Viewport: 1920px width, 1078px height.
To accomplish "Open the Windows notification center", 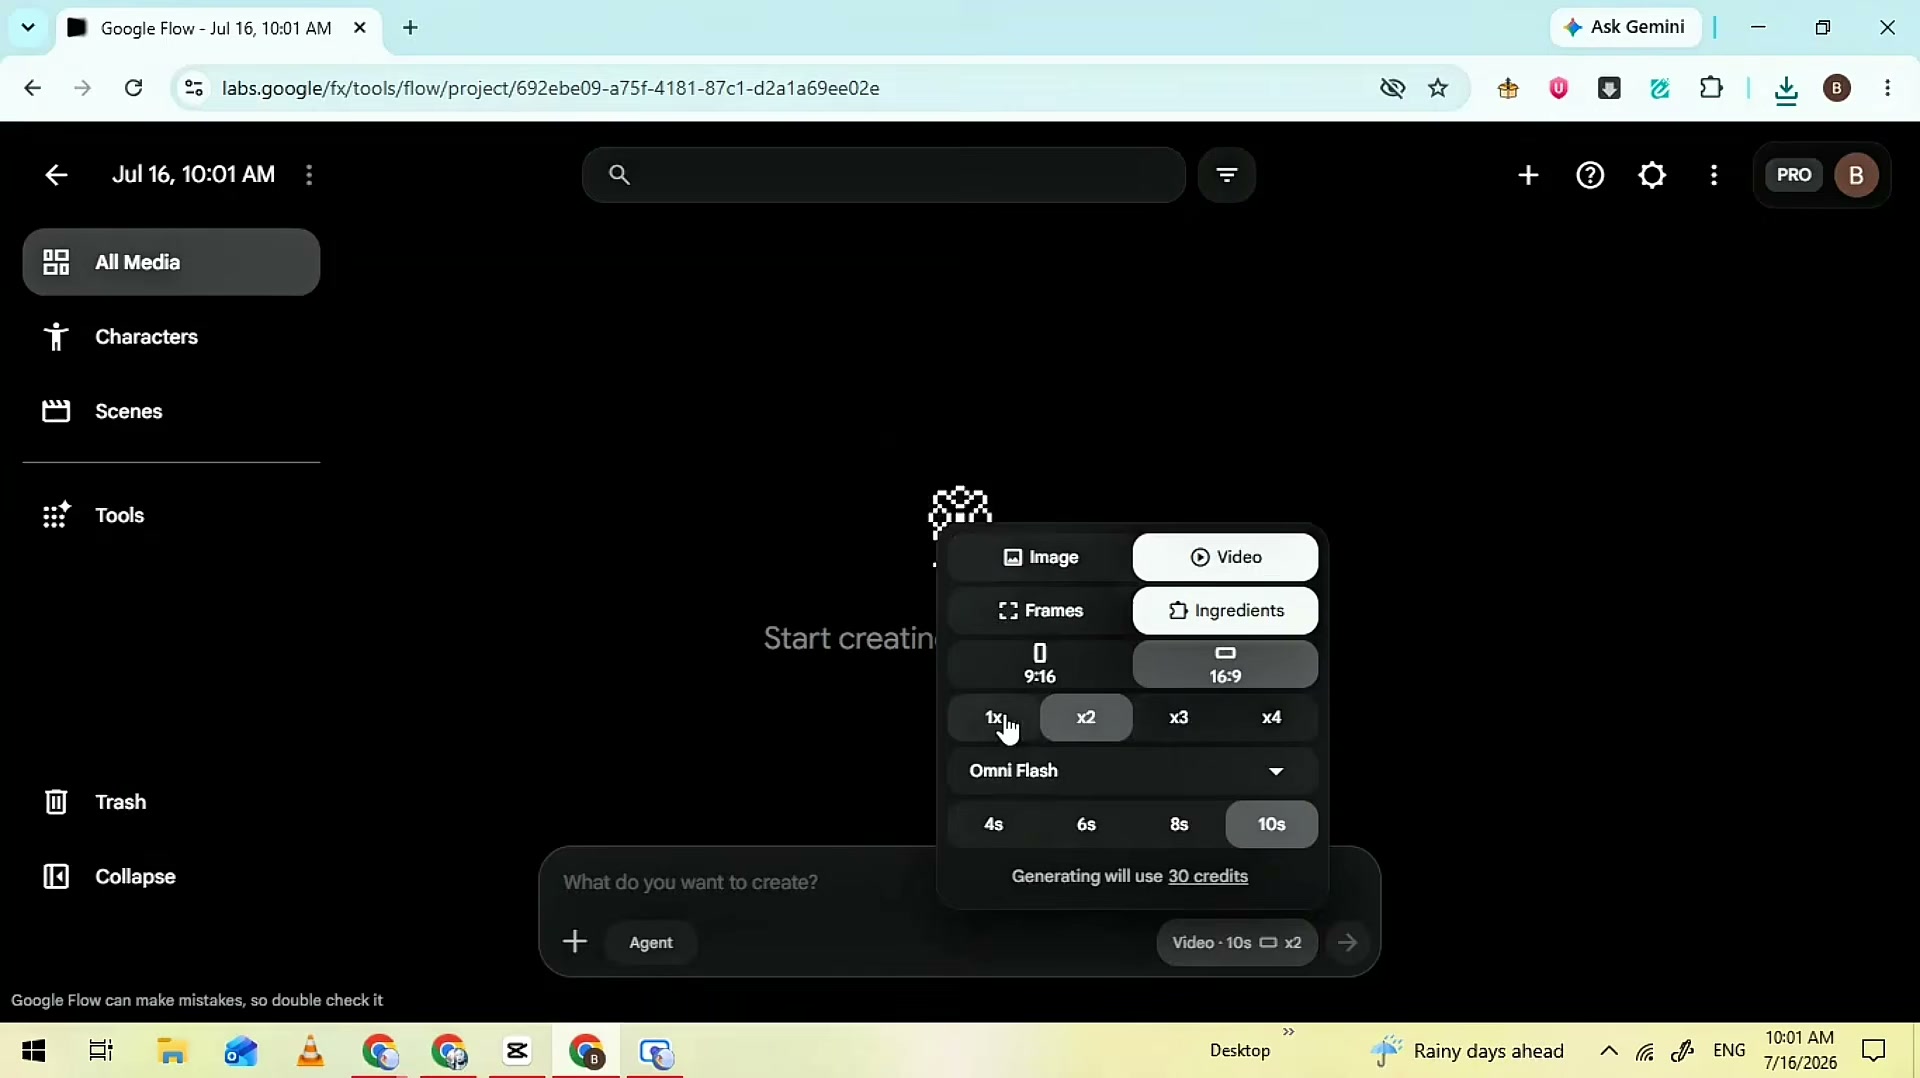I will click(1873, 1051).
